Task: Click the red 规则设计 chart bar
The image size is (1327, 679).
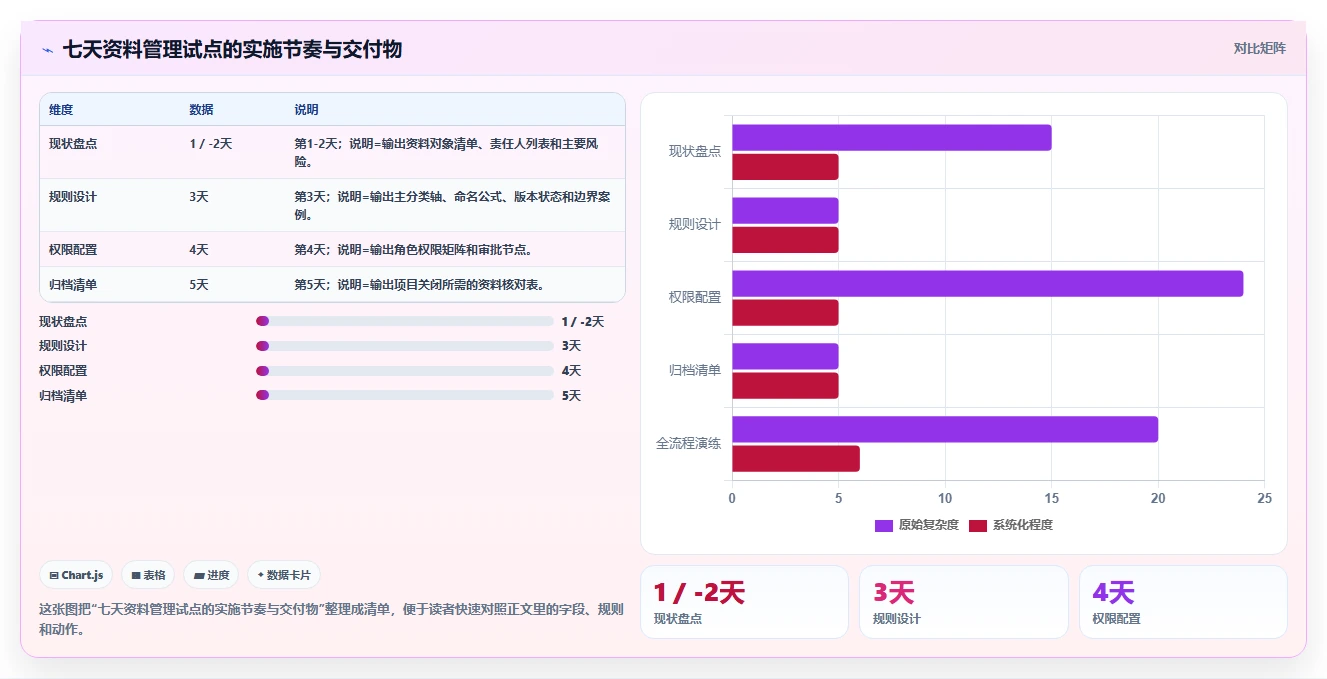Action: point(785,240)
